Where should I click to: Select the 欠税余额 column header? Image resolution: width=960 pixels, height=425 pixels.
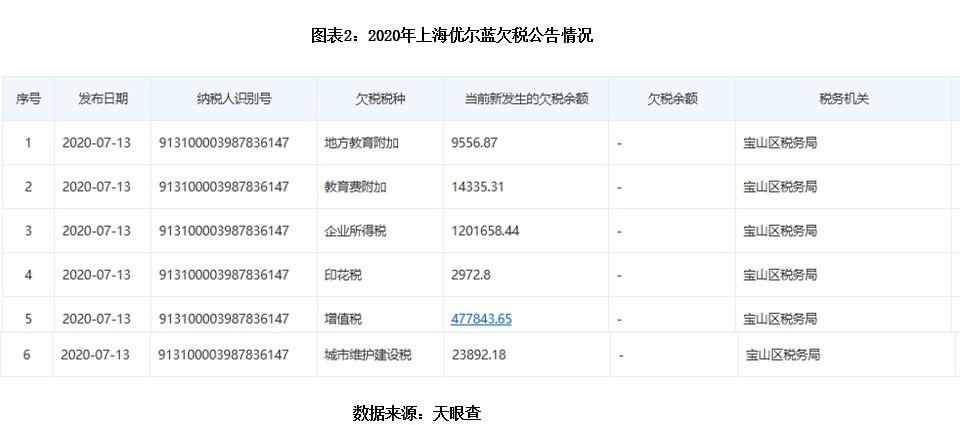(x=672, y=99)
